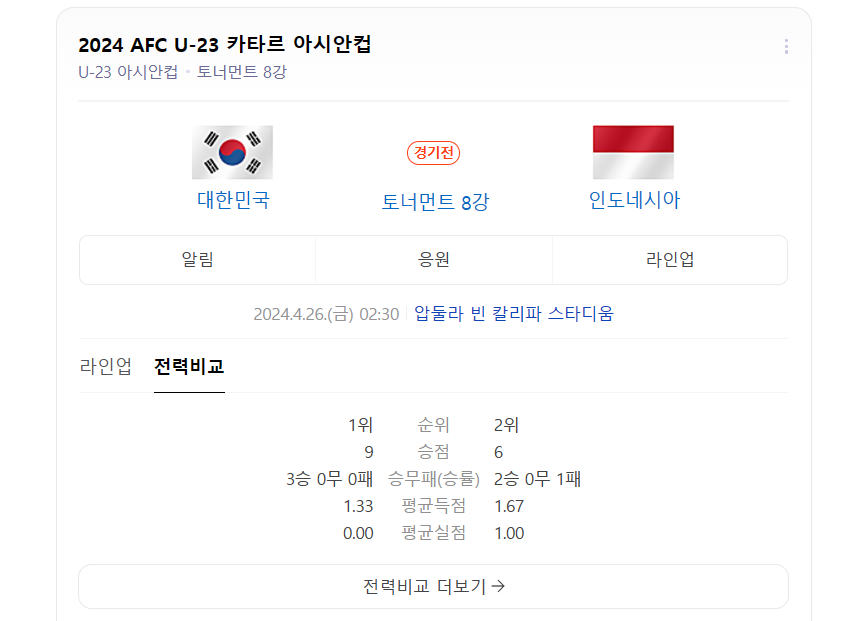Image resolution: width=846 pixels, height=621 pixels.
Task: Select the 전력비교 tab
Action: coord(189,367)
